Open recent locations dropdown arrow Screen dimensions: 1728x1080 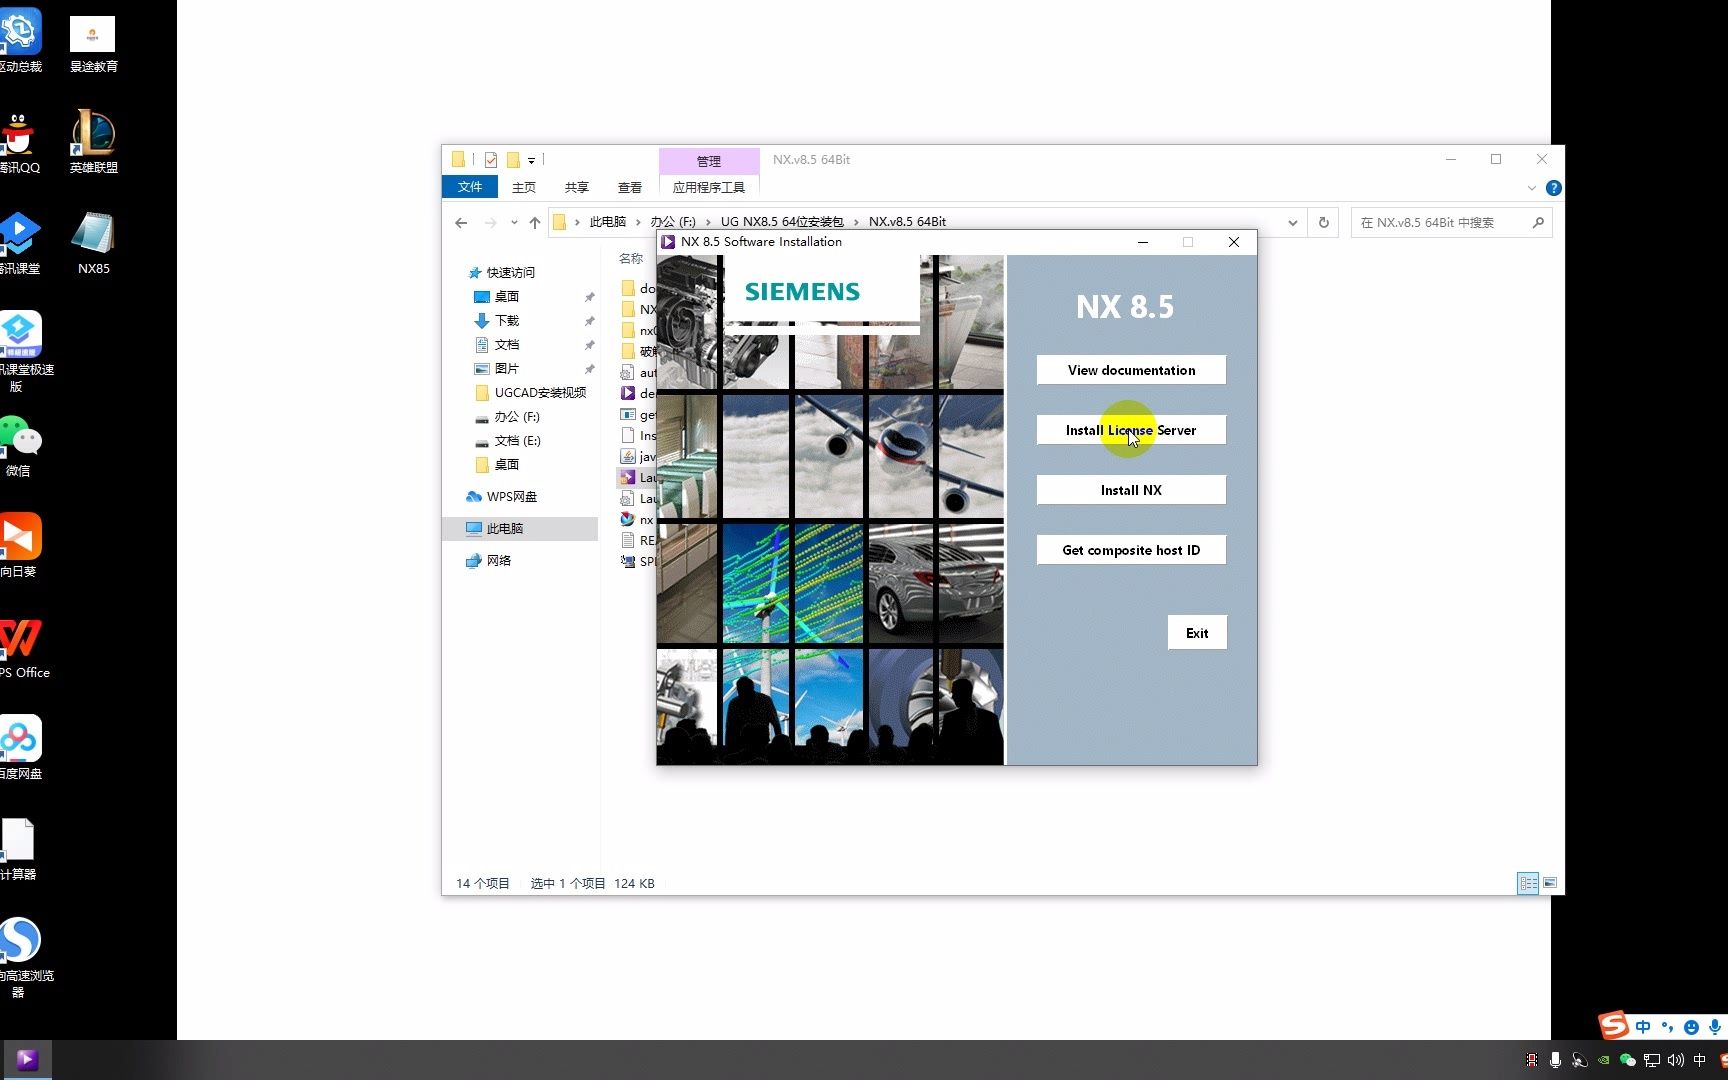(x=513, y=223)
